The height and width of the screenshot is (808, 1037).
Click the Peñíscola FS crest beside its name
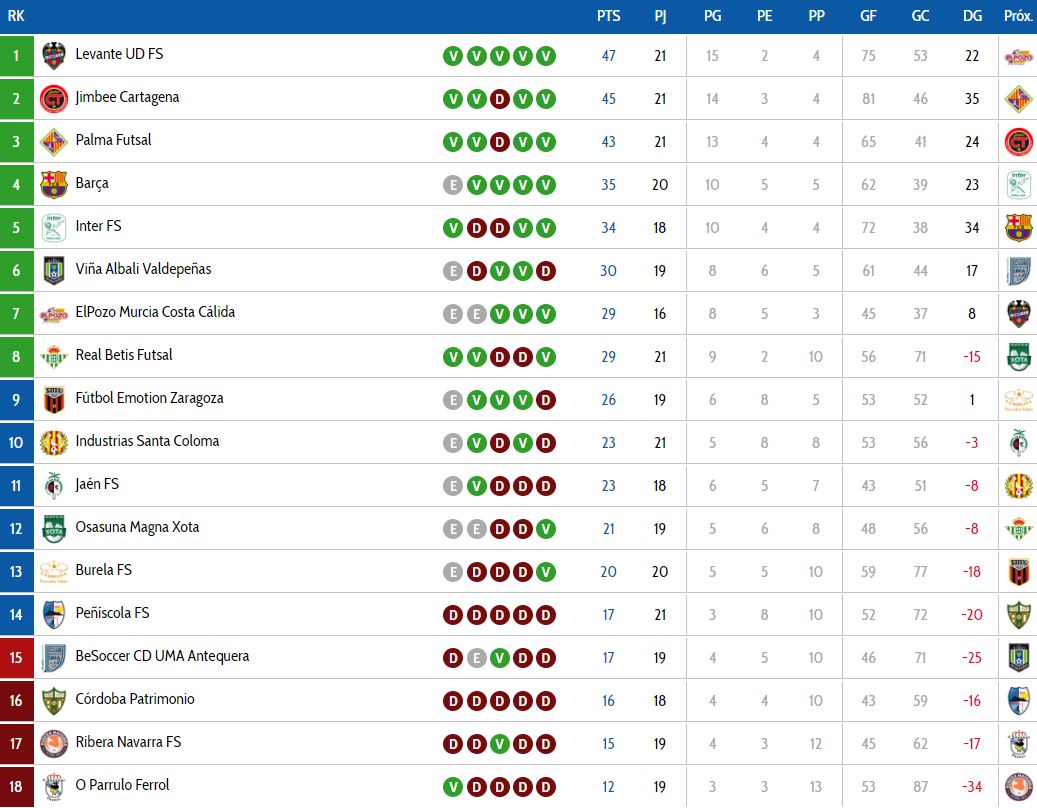[54, 614]
